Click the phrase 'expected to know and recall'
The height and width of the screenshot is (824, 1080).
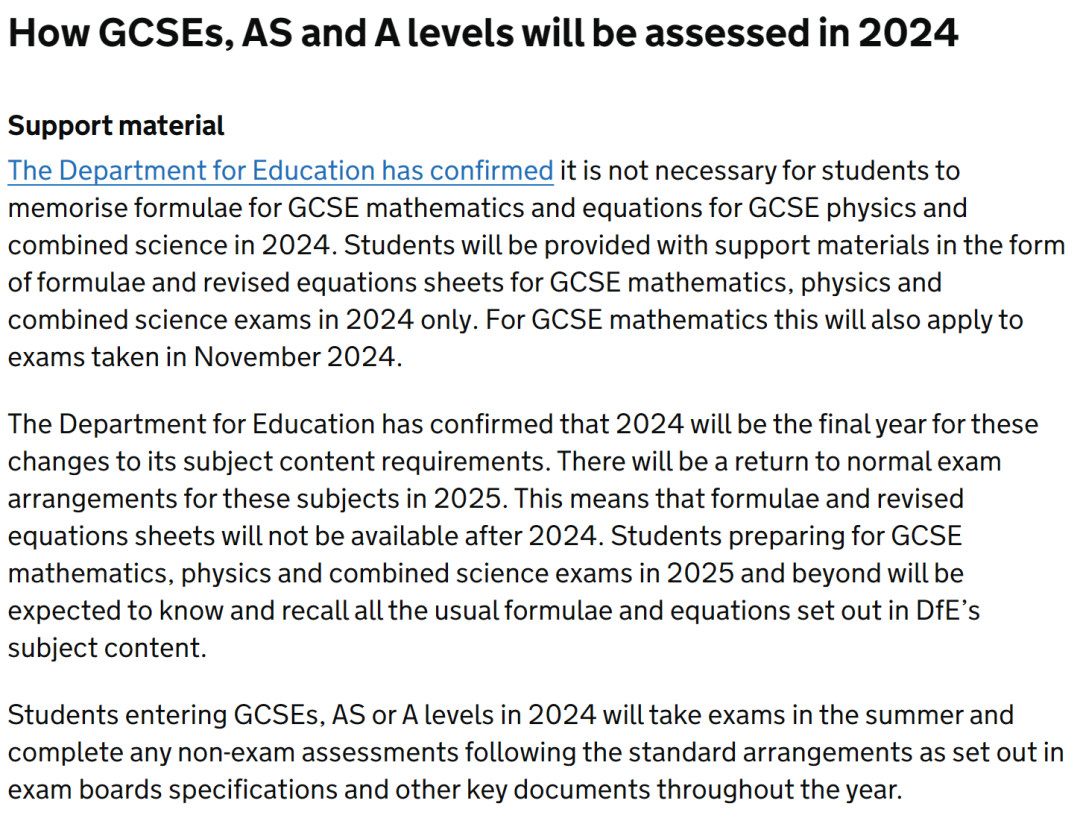[178, 610]
